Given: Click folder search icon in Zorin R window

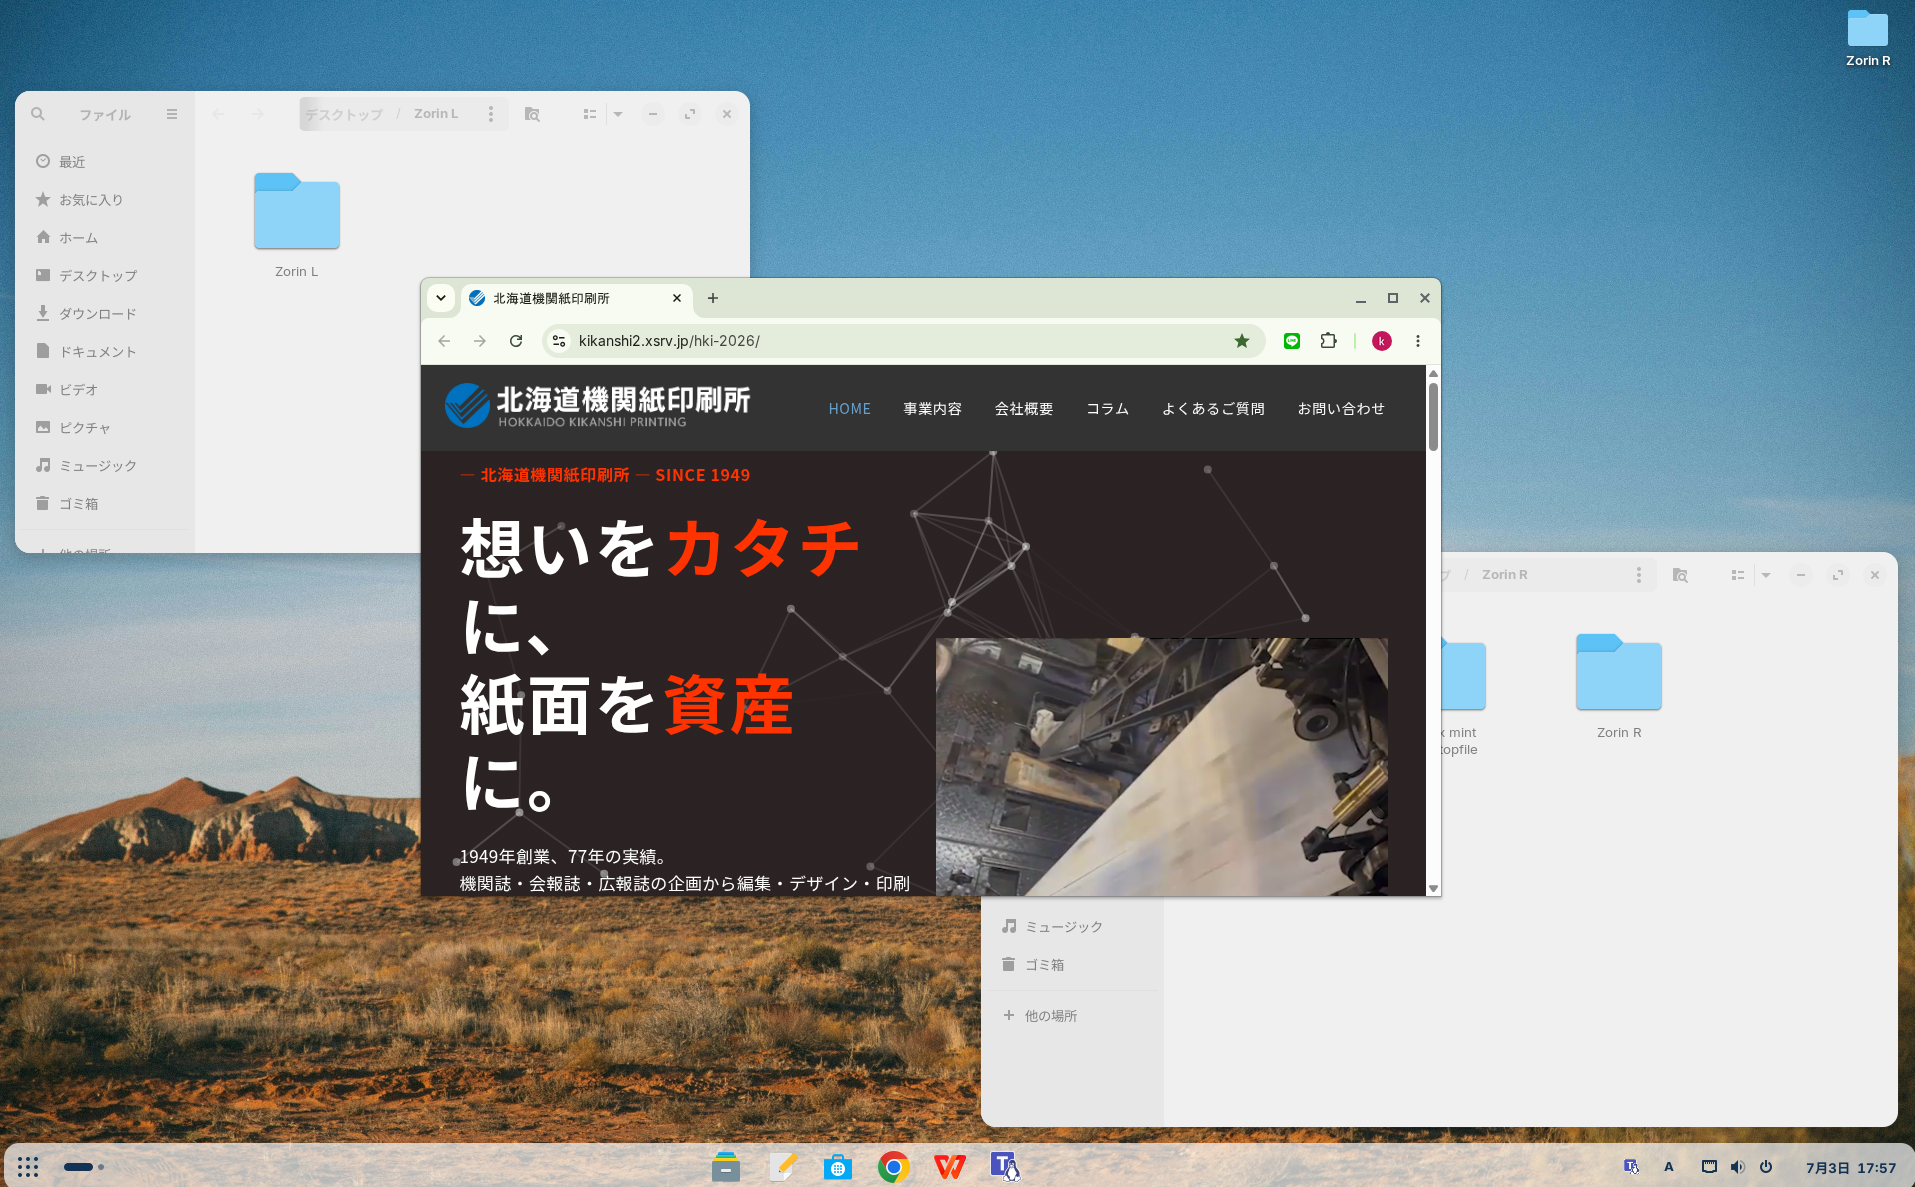Looking at the screenshot, I should tap(1680, 575).
